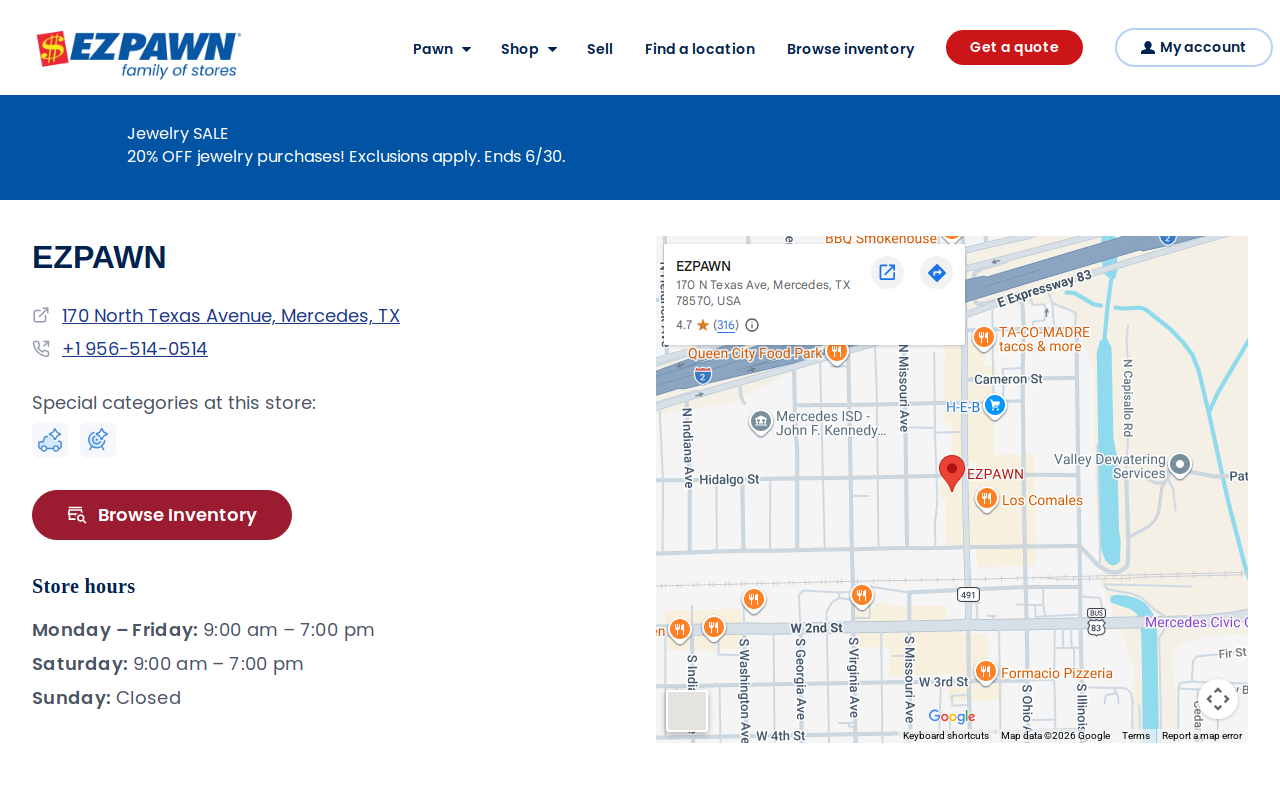The width and height of the screenshot is (1280, 800).
Task: Click the red EZPAWN map pin
Action: 952,472
